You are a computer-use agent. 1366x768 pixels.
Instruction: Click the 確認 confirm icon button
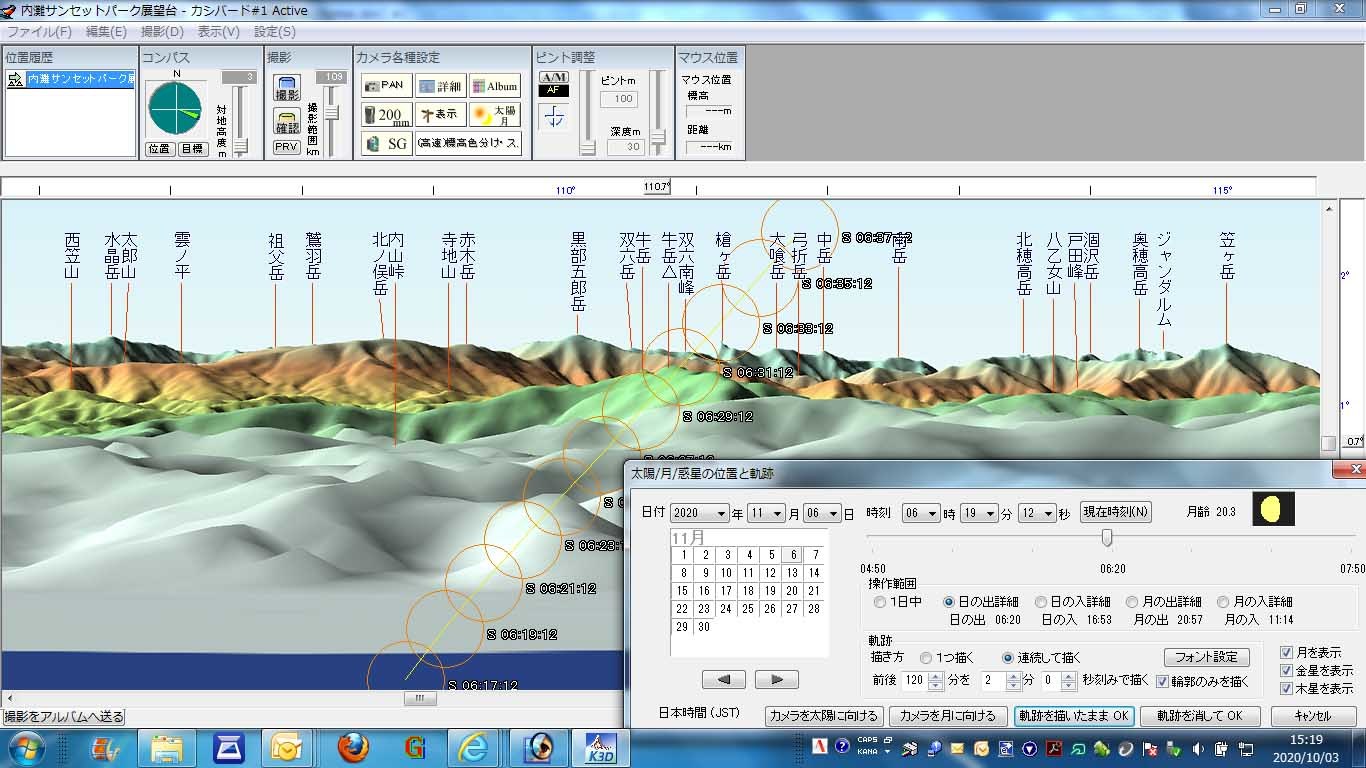pos(287,122)
